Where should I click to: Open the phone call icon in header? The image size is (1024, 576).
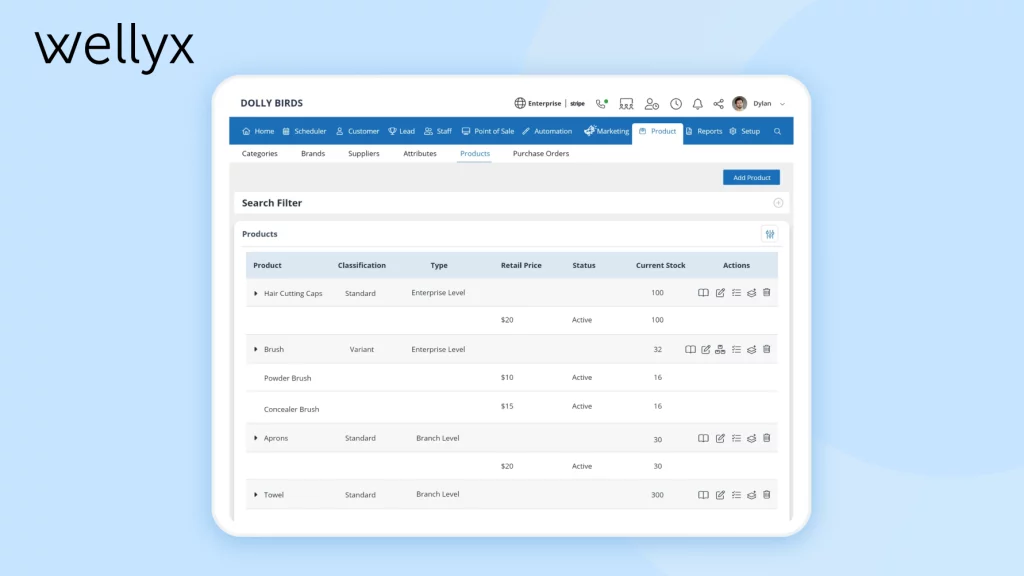(601, 103)
